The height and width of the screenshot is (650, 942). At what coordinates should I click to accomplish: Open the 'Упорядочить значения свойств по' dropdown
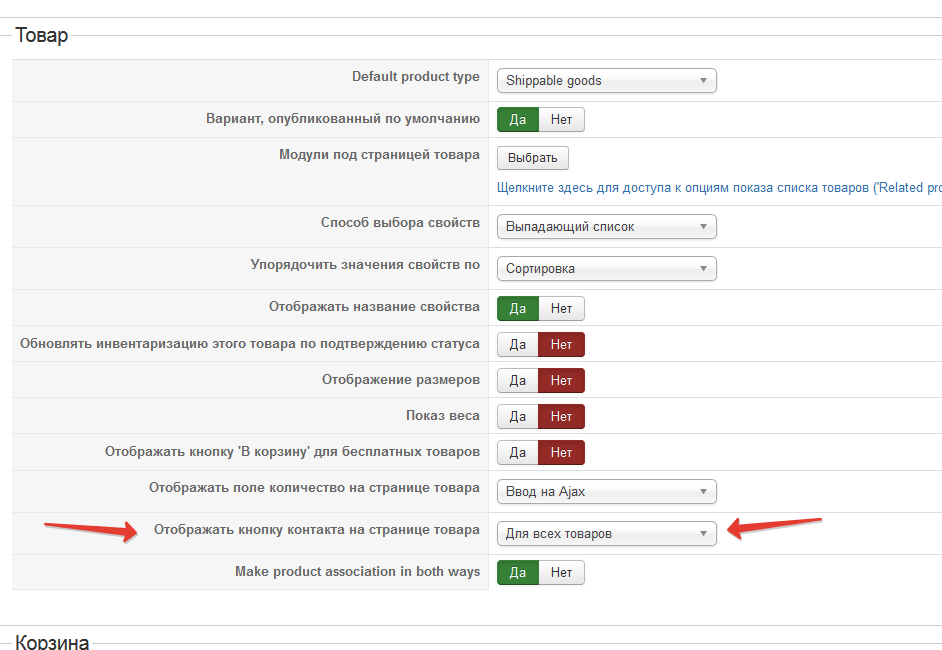coord(607,269)
